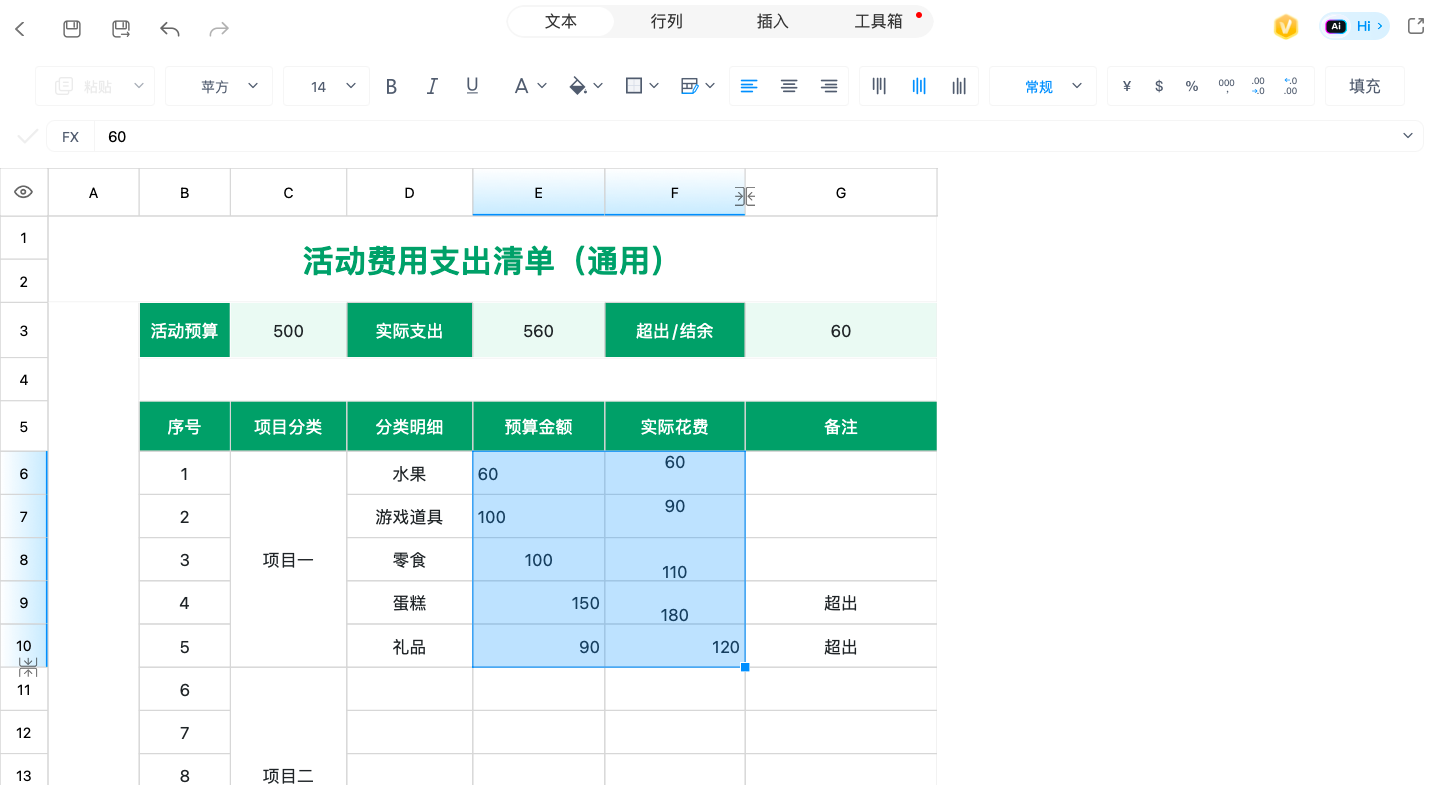Set vertical alignment to bottom
1430x785 pixels.
[x=959, y=87]
